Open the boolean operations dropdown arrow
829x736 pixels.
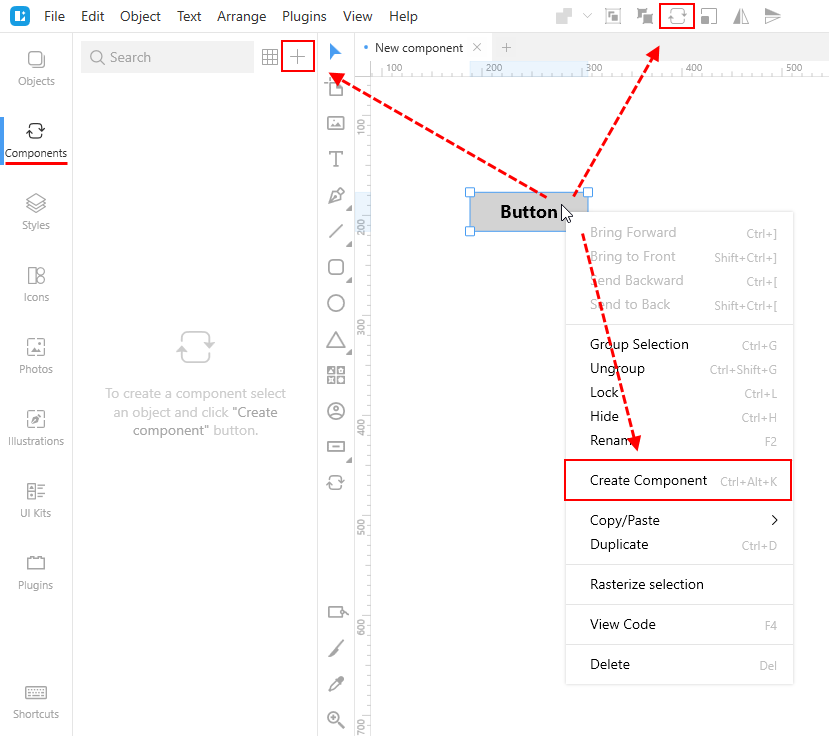587,16
